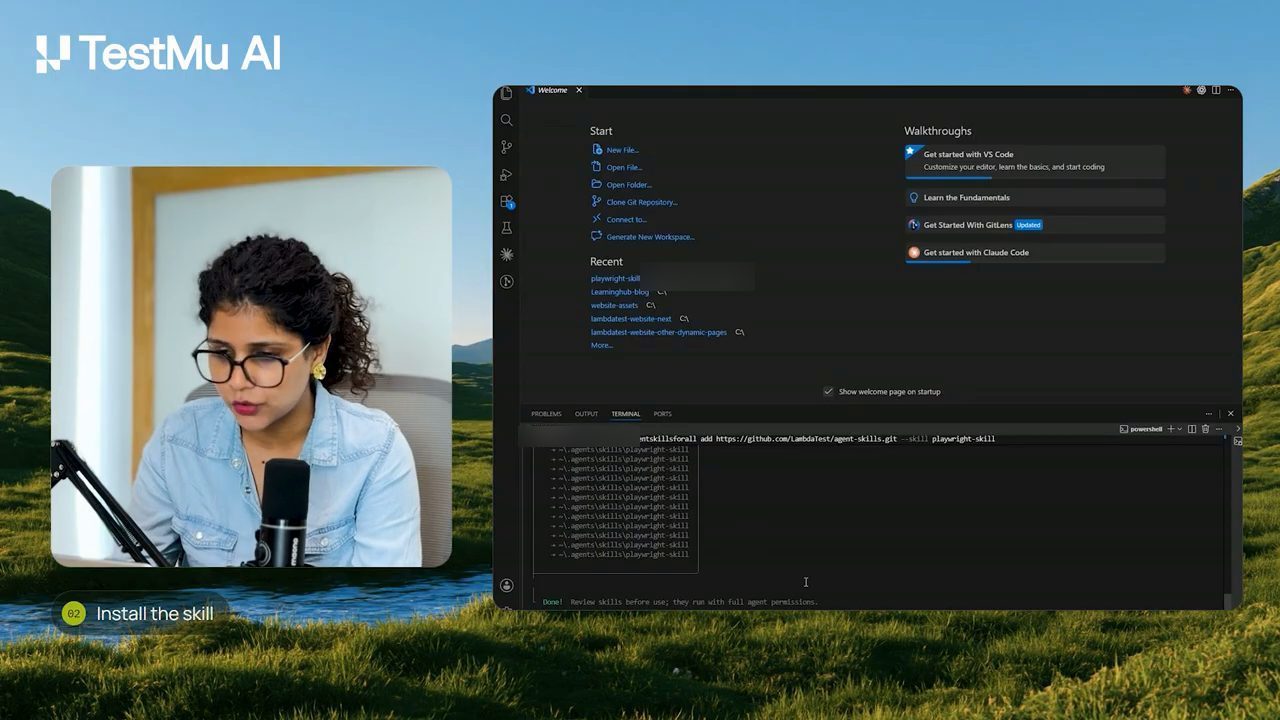The height and width of the screenshot is (720, 1280).
Task: Click the New File link
Action: [615, 150]
